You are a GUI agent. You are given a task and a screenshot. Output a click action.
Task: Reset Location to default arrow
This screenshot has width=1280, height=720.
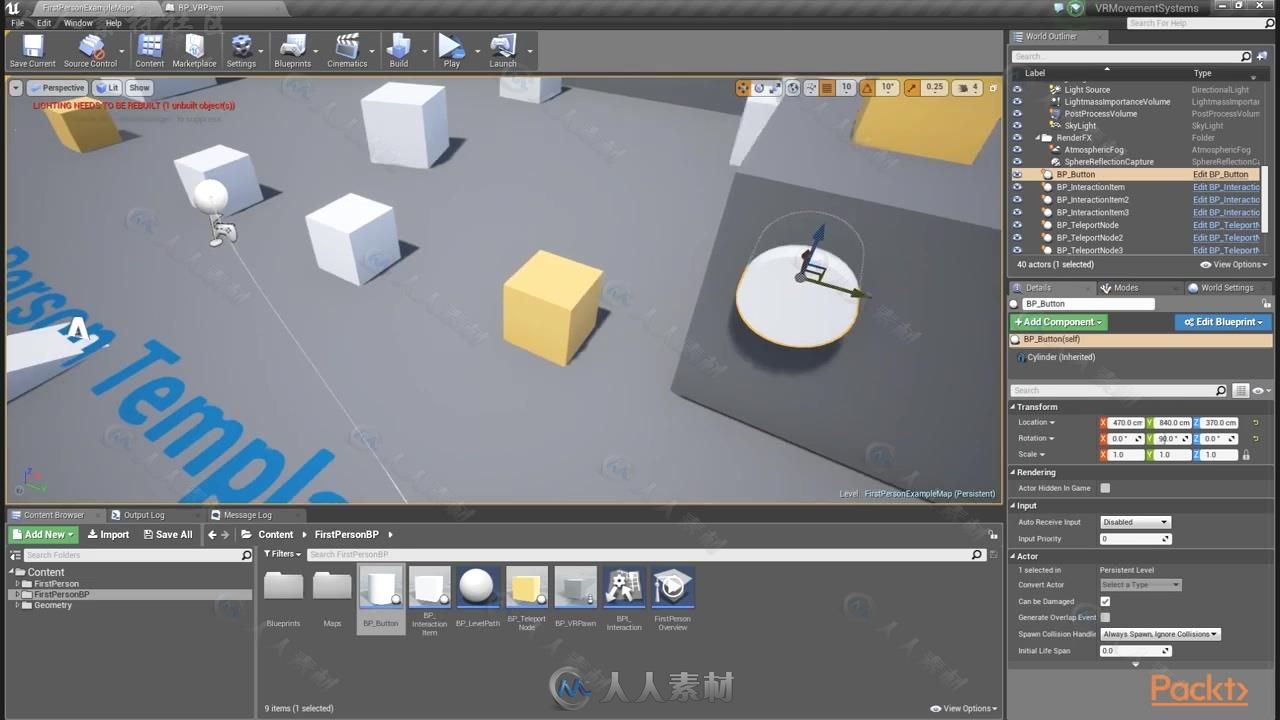(x=1255, y=423)
